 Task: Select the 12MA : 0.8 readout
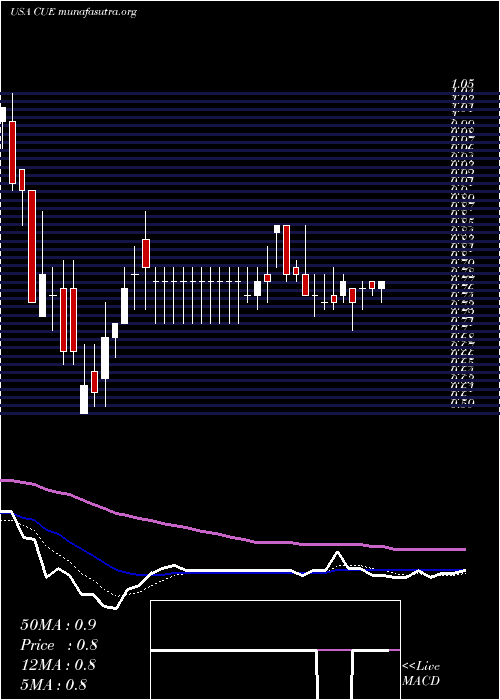coord(58,665)
